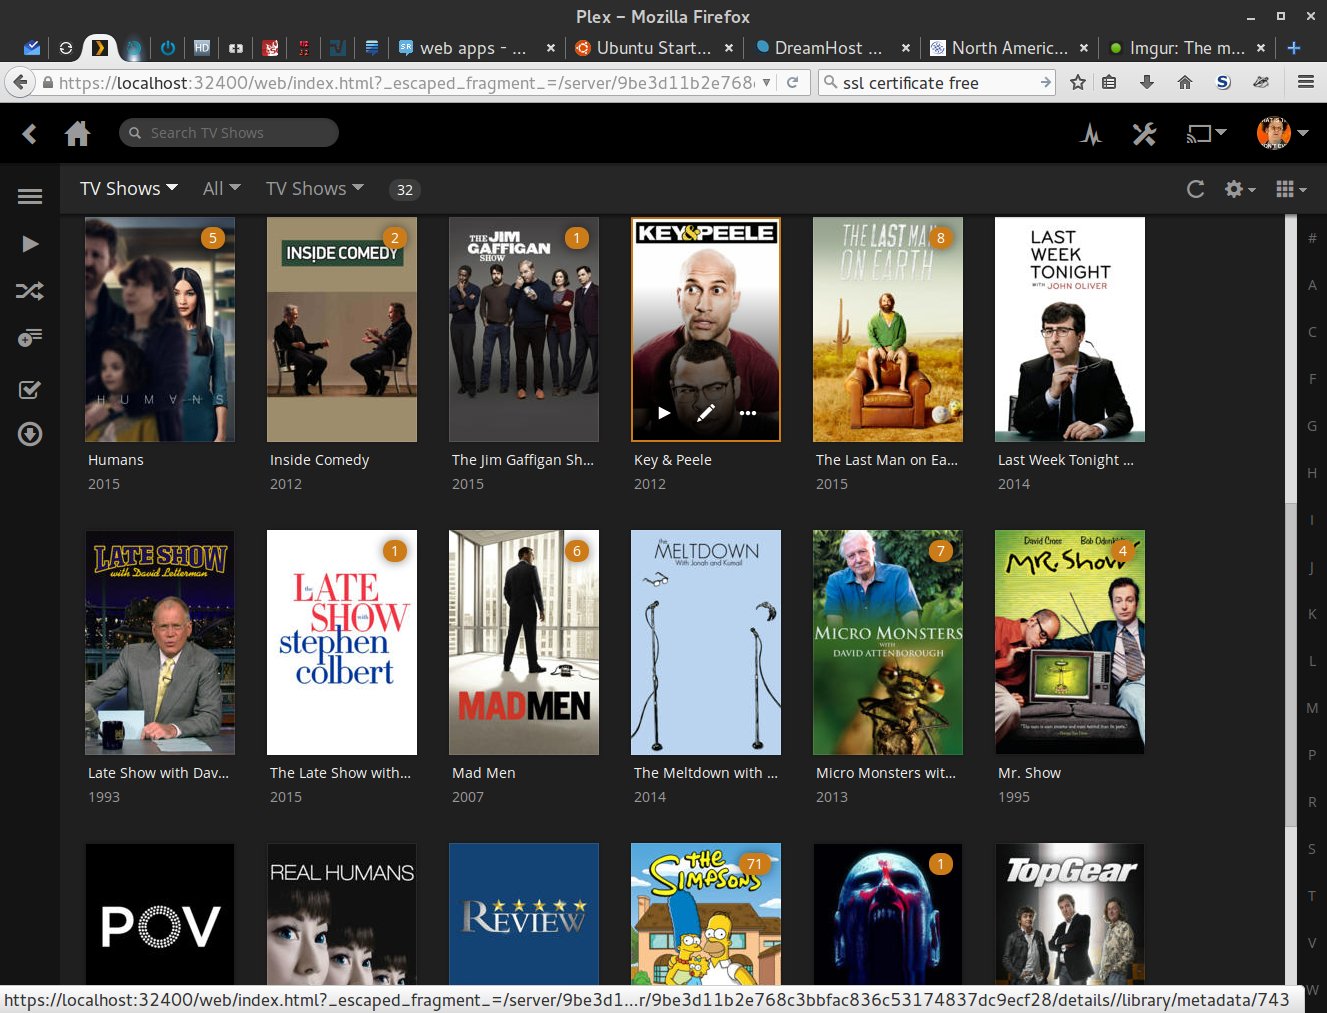Jump to letter S in alphabet index
This screenshot has width=1327, height=1013.
1312,849
